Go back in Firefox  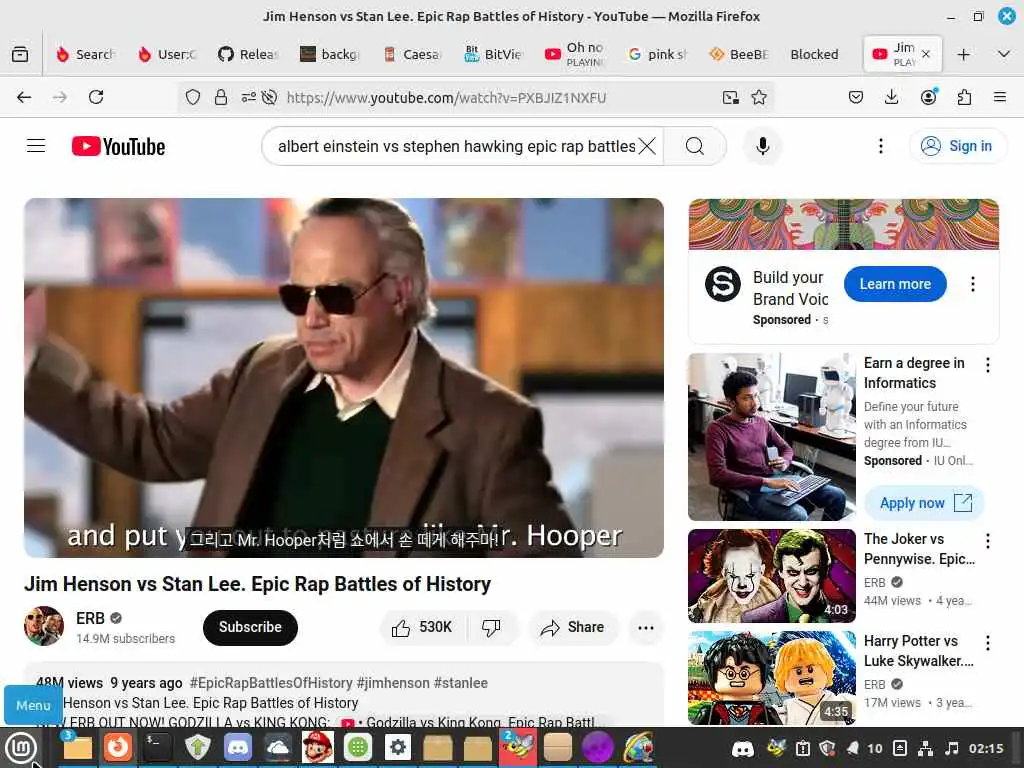(x=24, y=97)
